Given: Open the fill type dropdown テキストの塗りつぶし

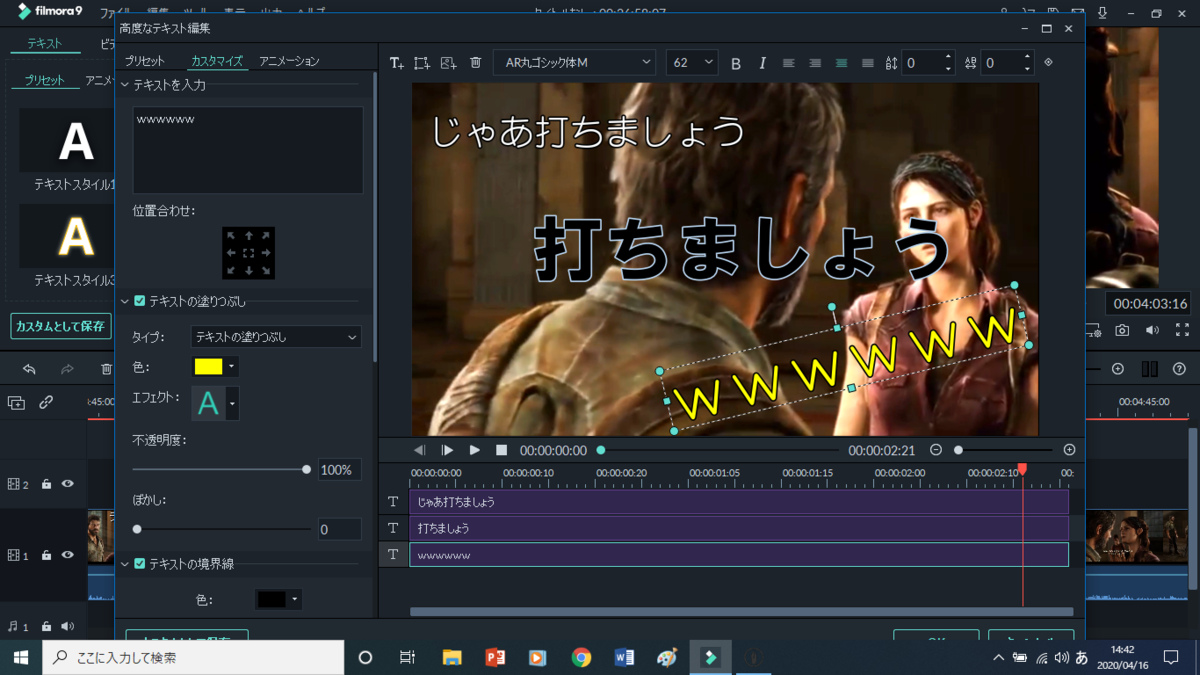Looking at the screenshot, I should click(276, 337).
